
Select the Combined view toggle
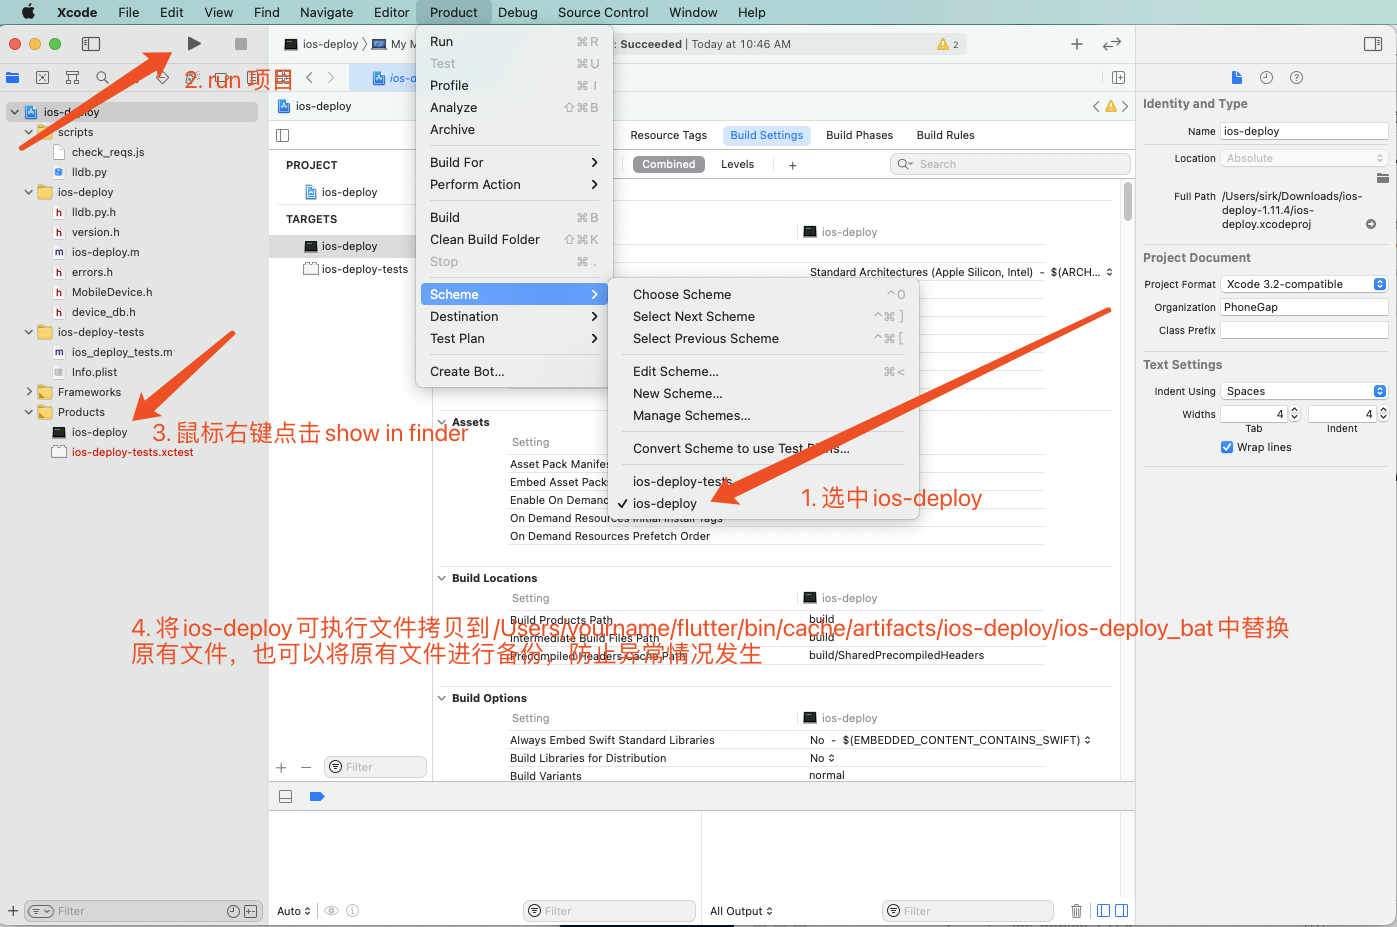coord(669,164)
